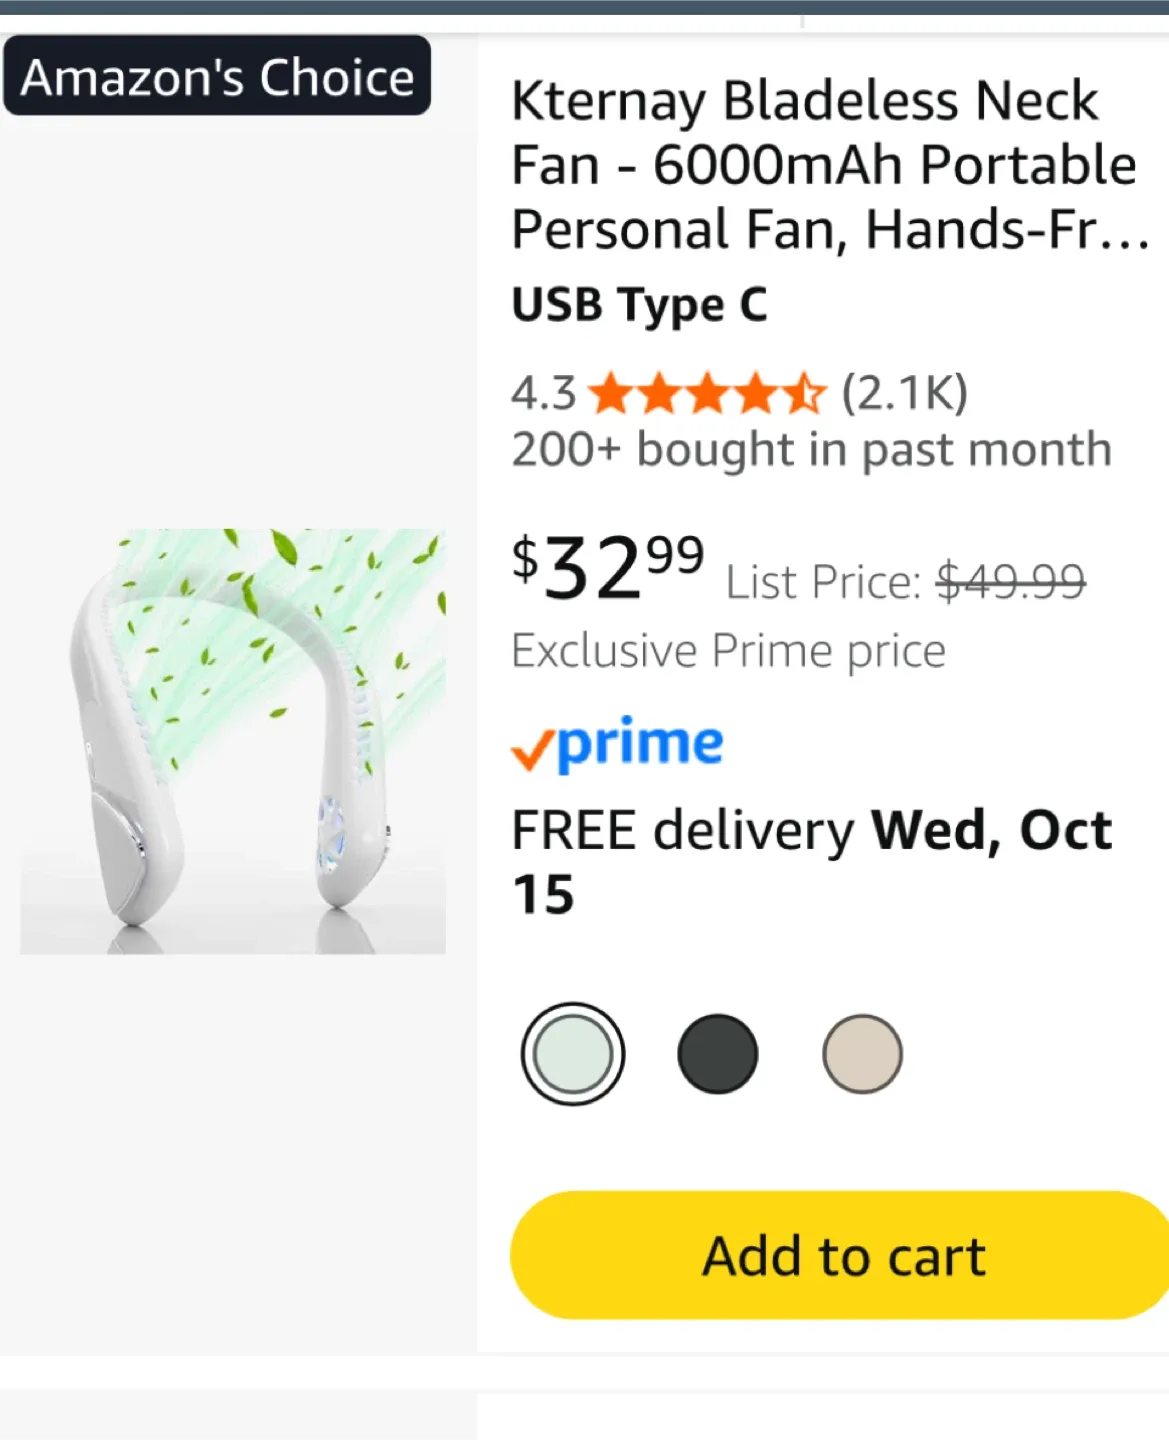1169x1440 pixels.
Task: Click the half-filled fifth rating star
Action: click(x=805, y=394)
